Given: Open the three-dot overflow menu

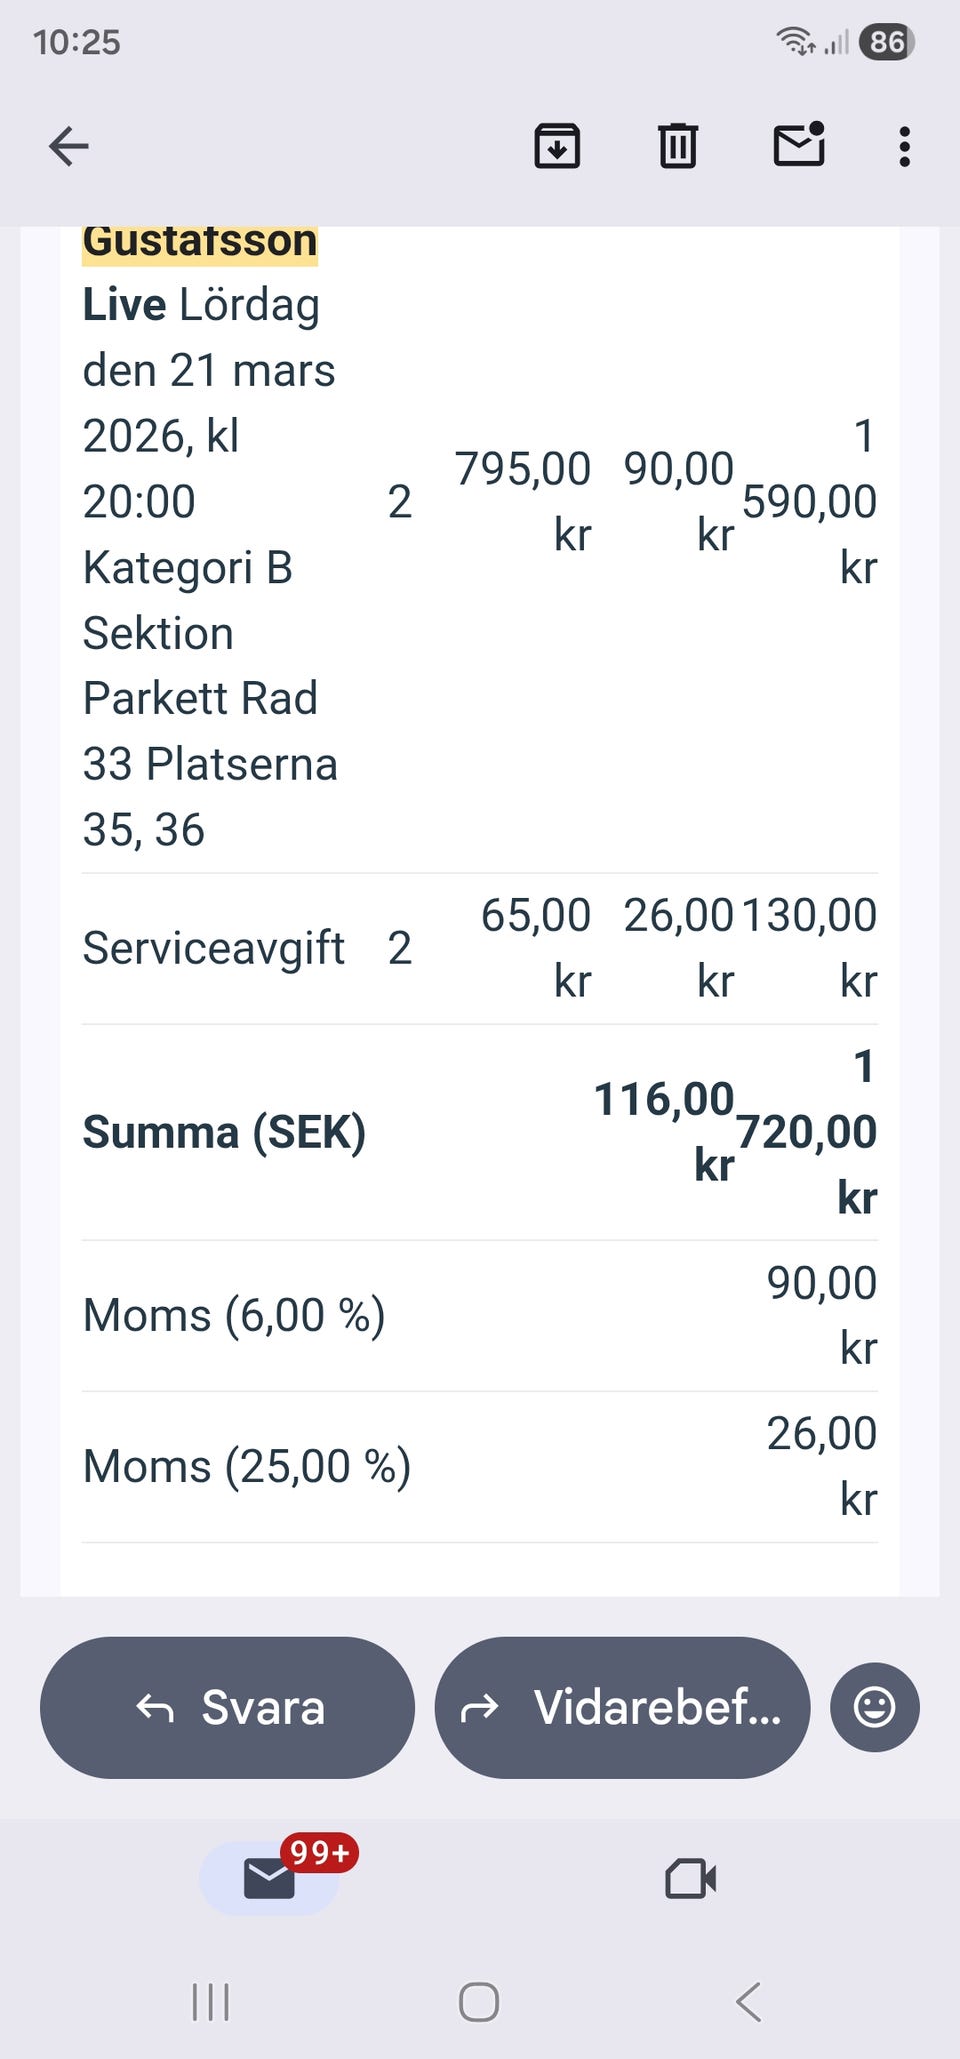Looking at the screenshot, I should 904,146.
